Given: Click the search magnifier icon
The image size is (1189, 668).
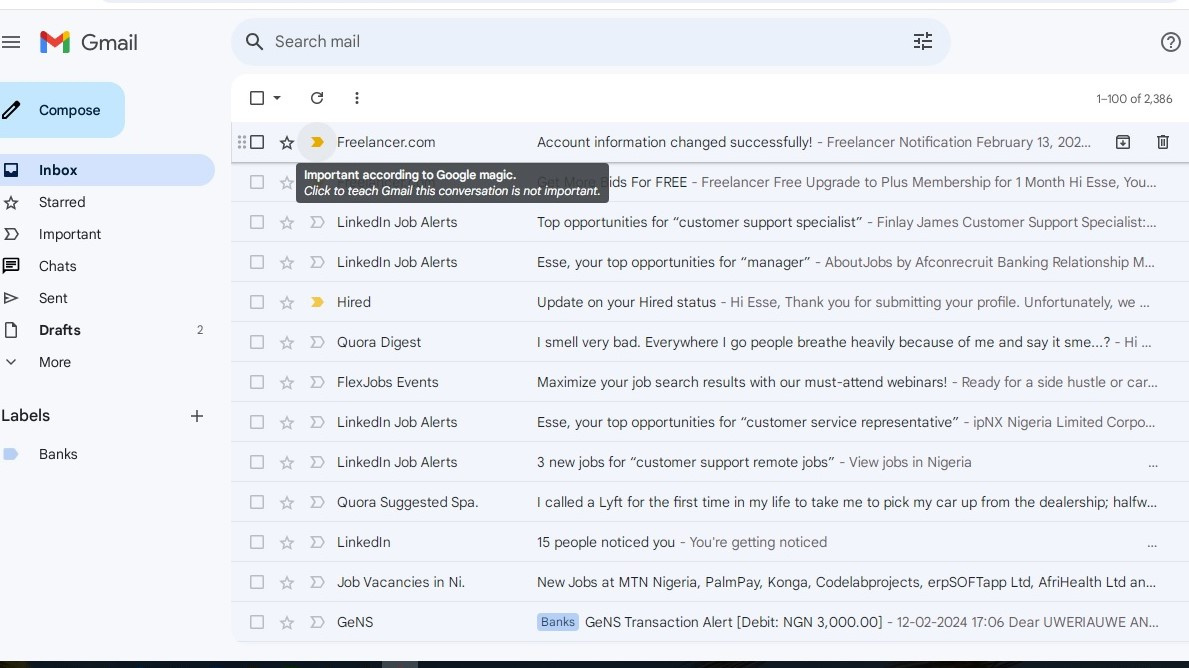Looking at the screenshot, I should point(255,42).
